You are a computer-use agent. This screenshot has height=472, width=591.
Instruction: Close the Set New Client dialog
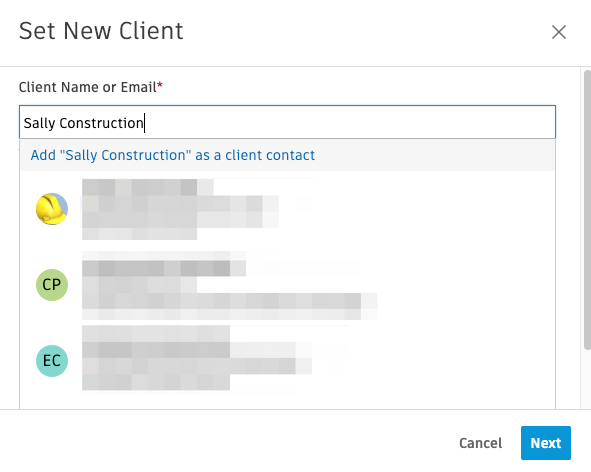coord(559,32)
